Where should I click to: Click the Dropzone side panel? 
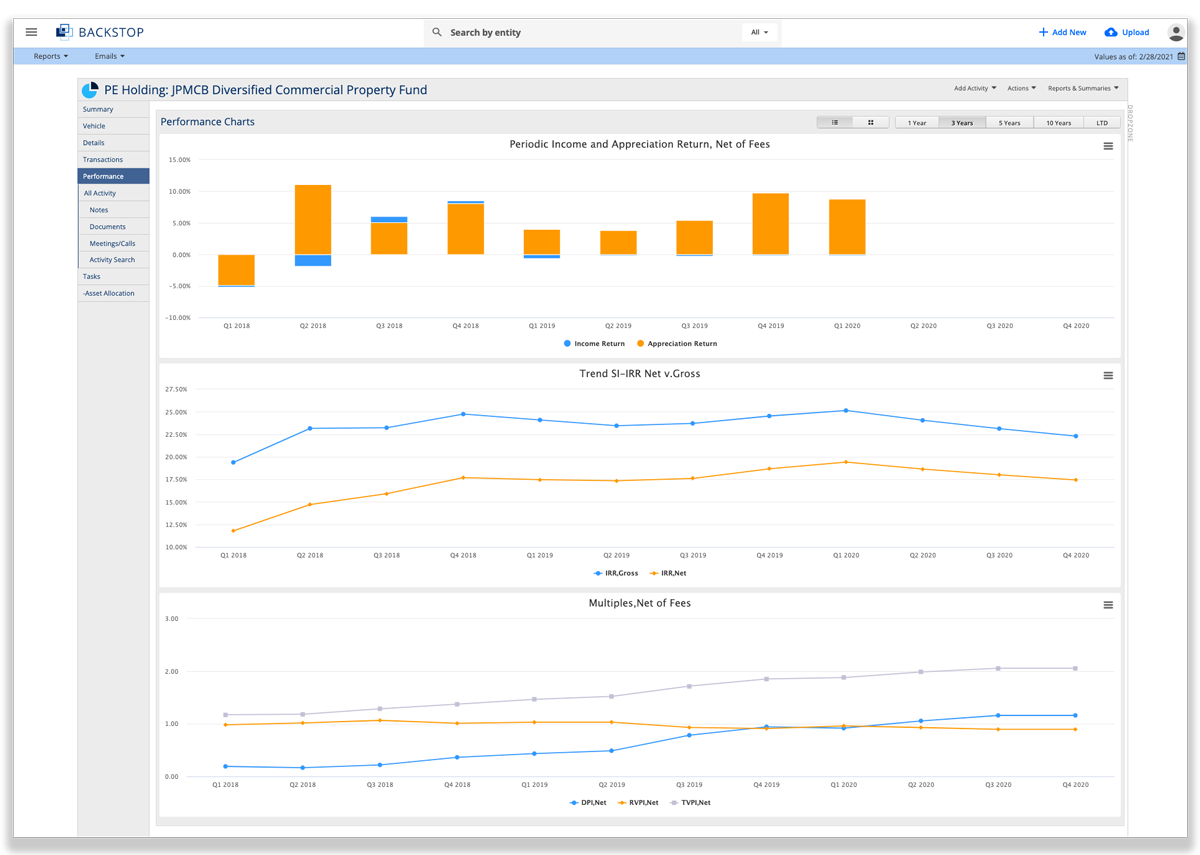pos(1130,123)
